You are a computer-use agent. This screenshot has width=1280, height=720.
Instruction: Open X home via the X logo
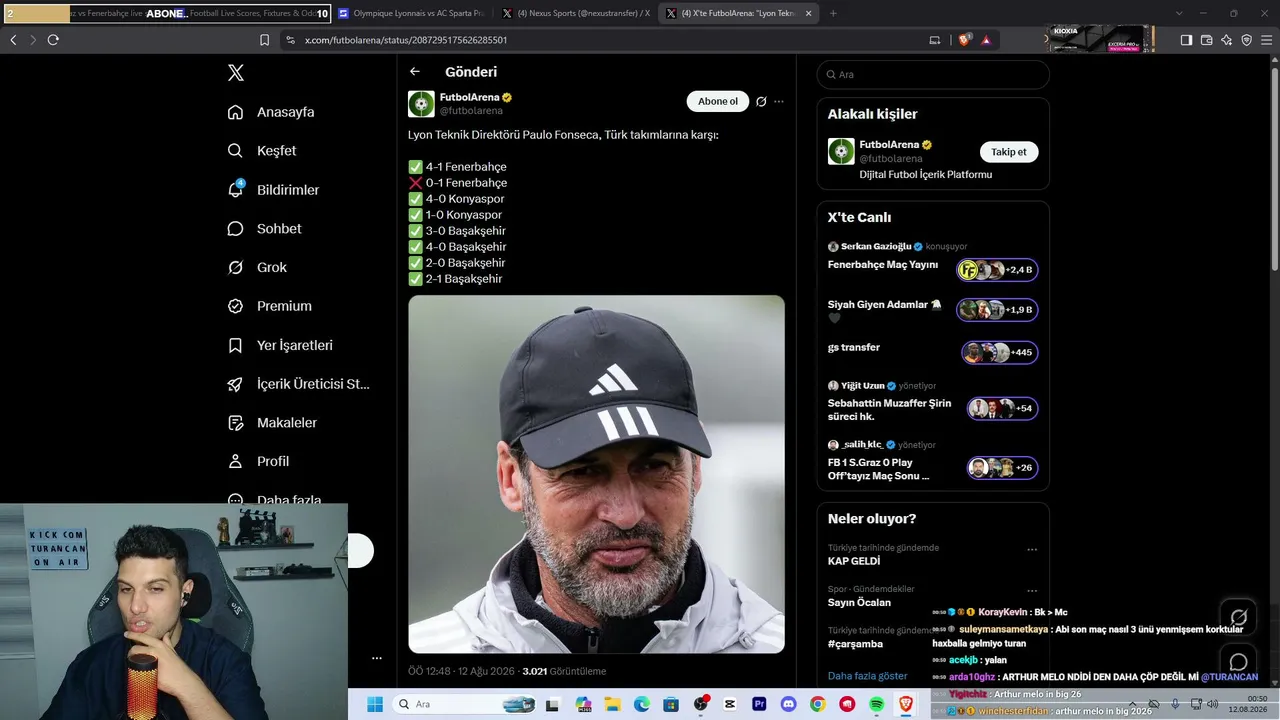(x=235, y=73)
